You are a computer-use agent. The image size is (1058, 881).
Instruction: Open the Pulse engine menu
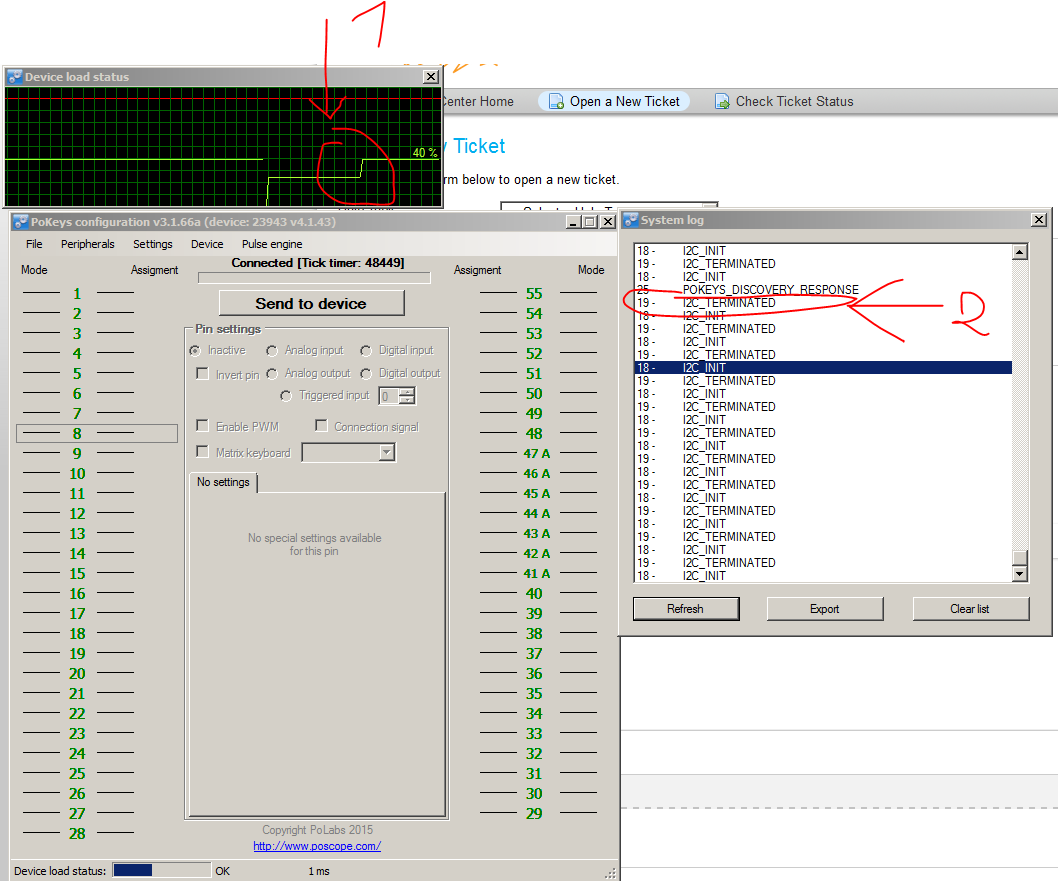click(x=271, y=244)
